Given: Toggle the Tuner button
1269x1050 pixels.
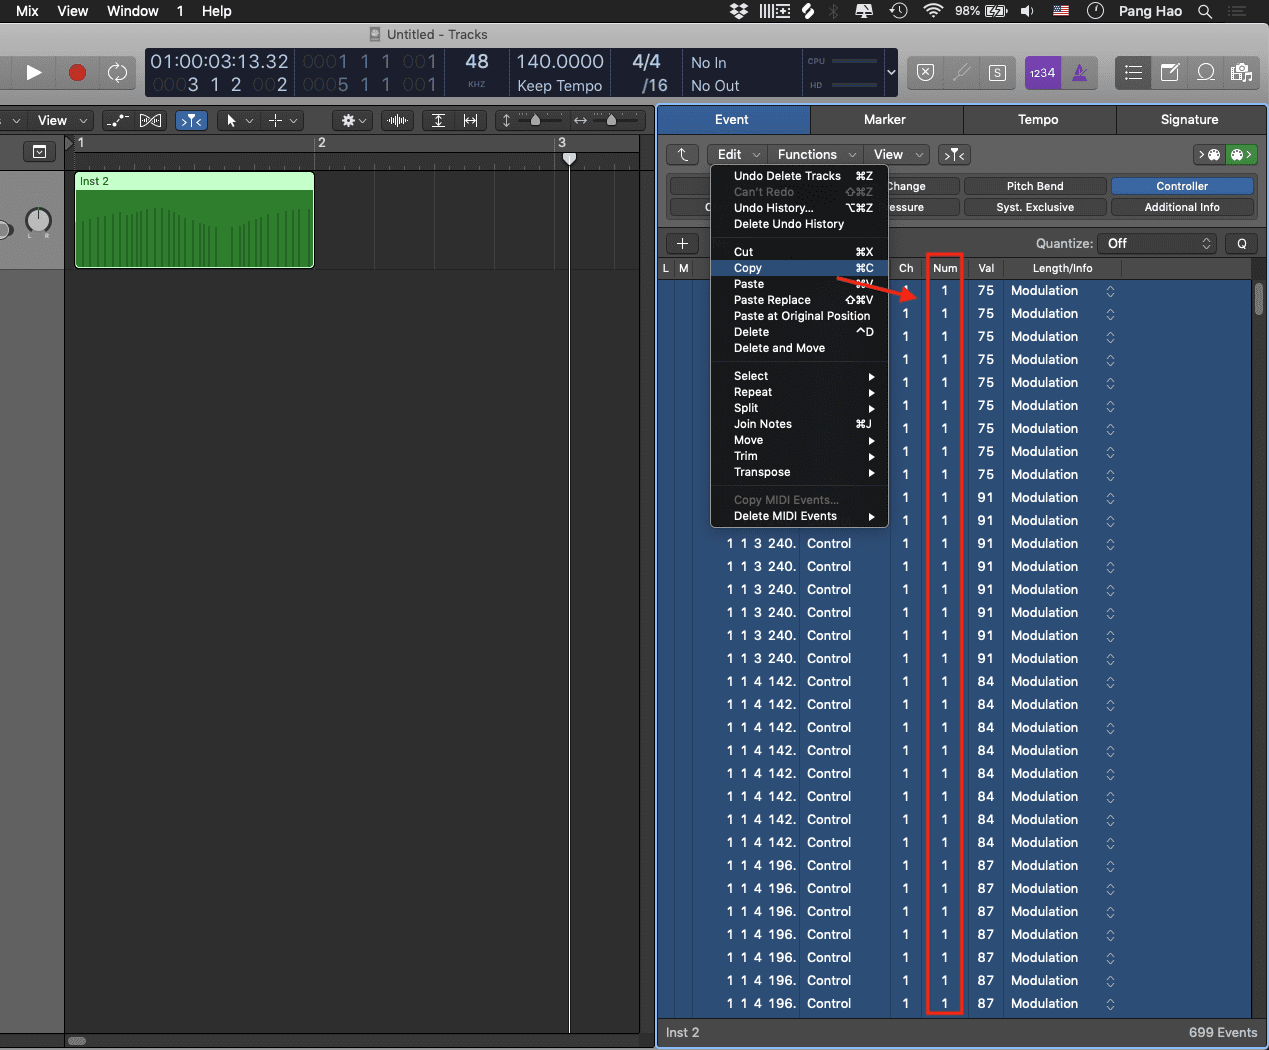Looking at the screenshot, I should [961, 73].
